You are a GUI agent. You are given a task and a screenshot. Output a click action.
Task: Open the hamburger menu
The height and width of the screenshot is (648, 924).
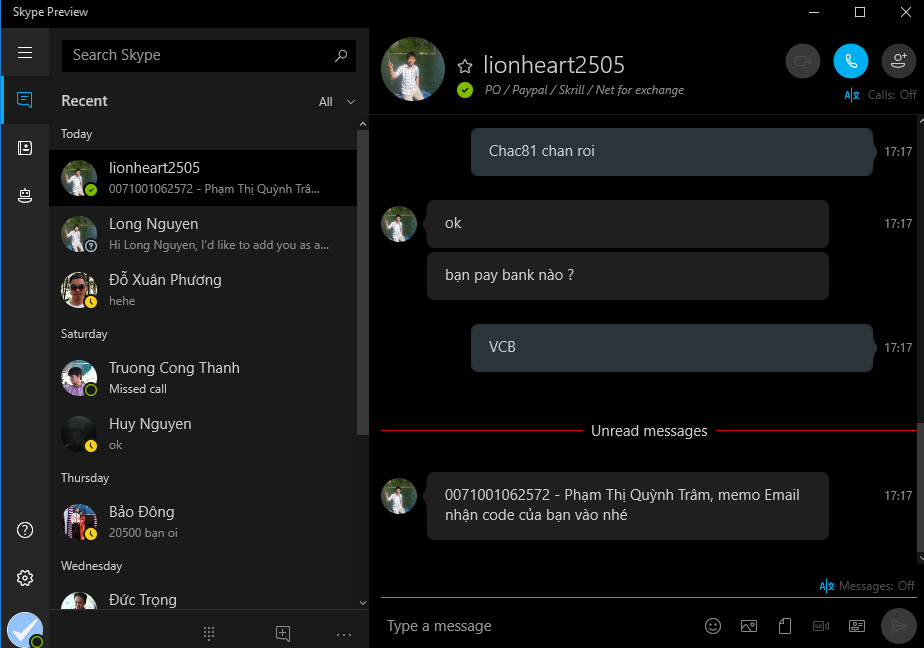point(25,52)
